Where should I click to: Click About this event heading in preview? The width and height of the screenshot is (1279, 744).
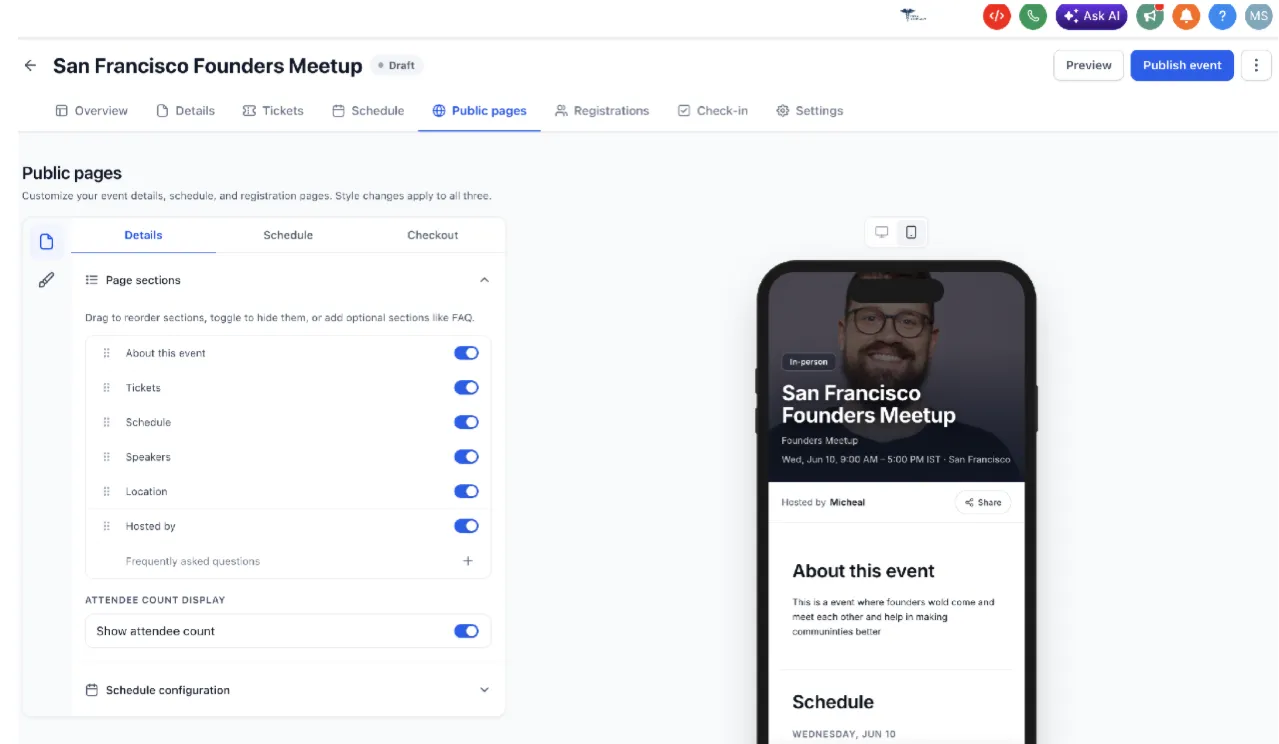coord(863,571)
